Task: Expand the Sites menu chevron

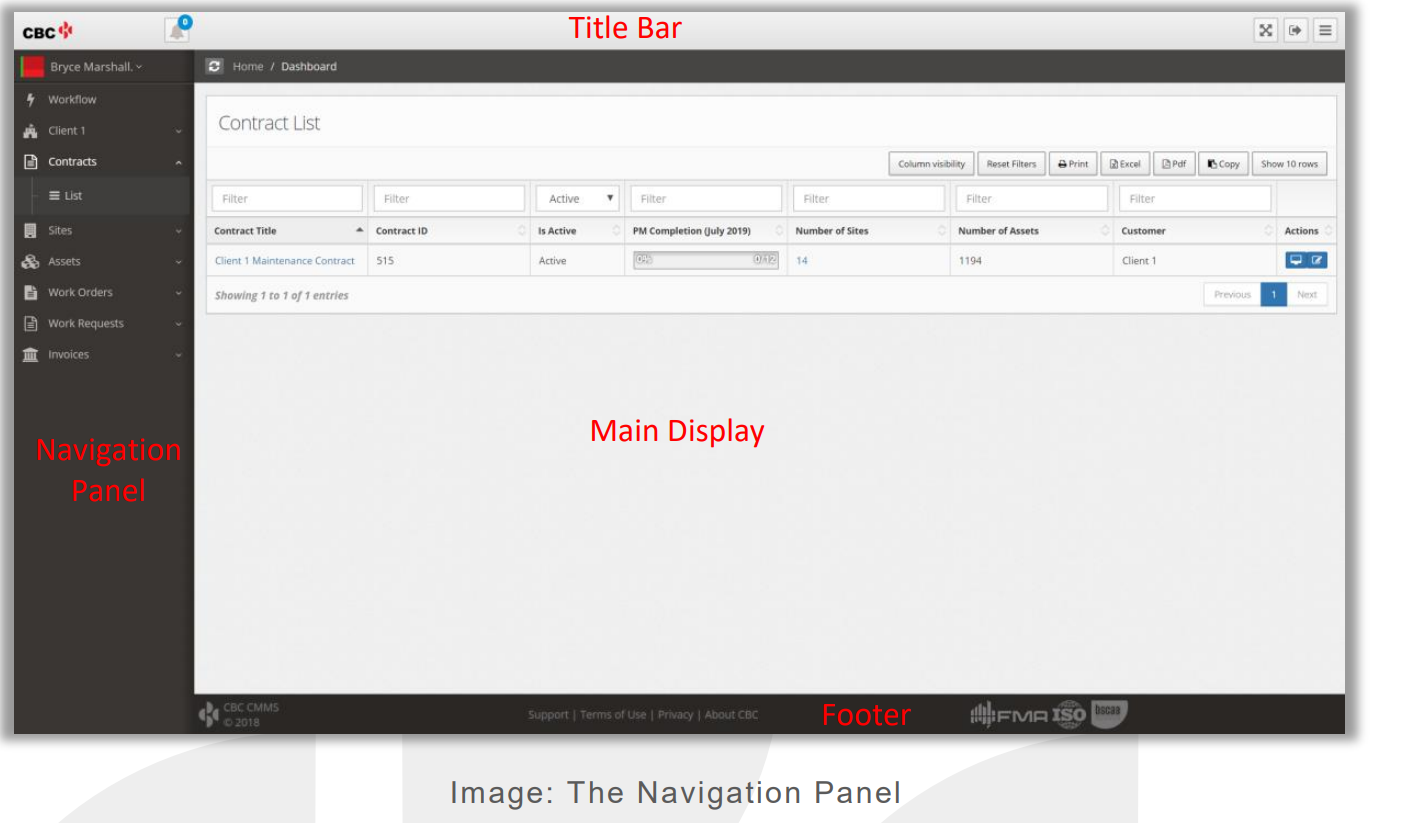Action: coord(178,231)
